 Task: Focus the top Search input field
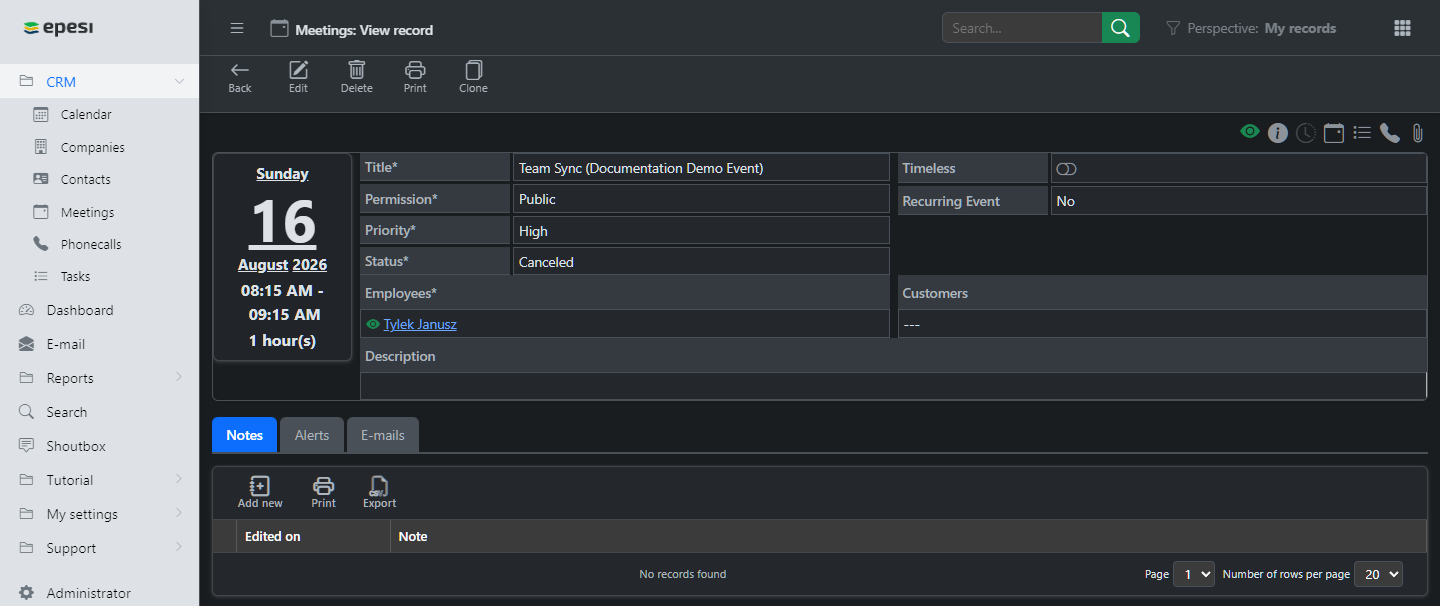pyautogui.click(x=1022, y=28)
